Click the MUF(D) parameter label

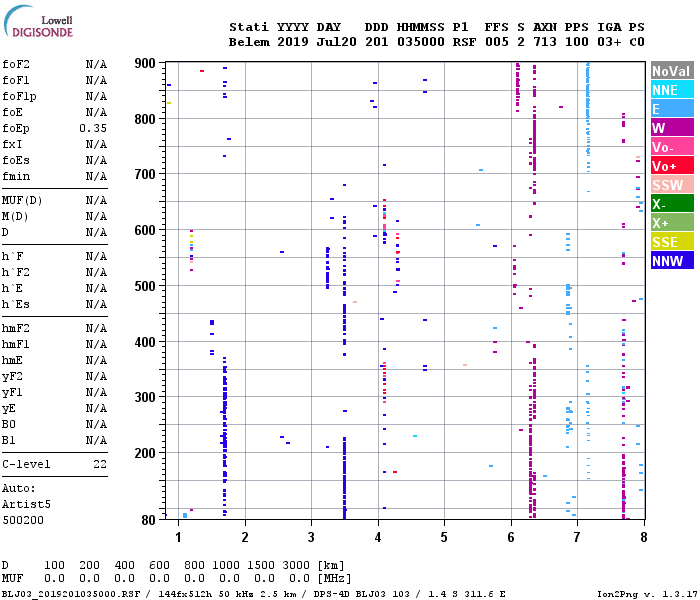point(22,200)
